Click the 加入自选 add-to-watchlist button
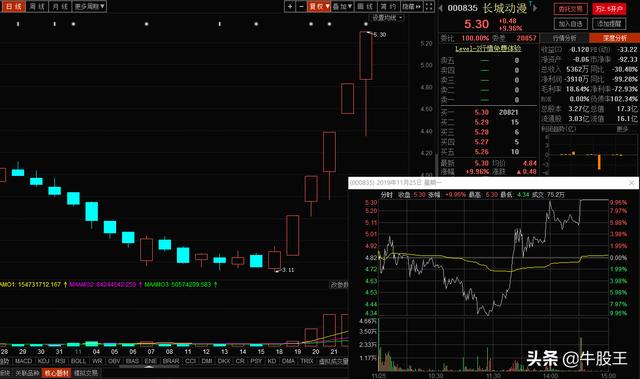Viewport: 640px width, 379px height. pyautogui.click(x=571, y=24)
